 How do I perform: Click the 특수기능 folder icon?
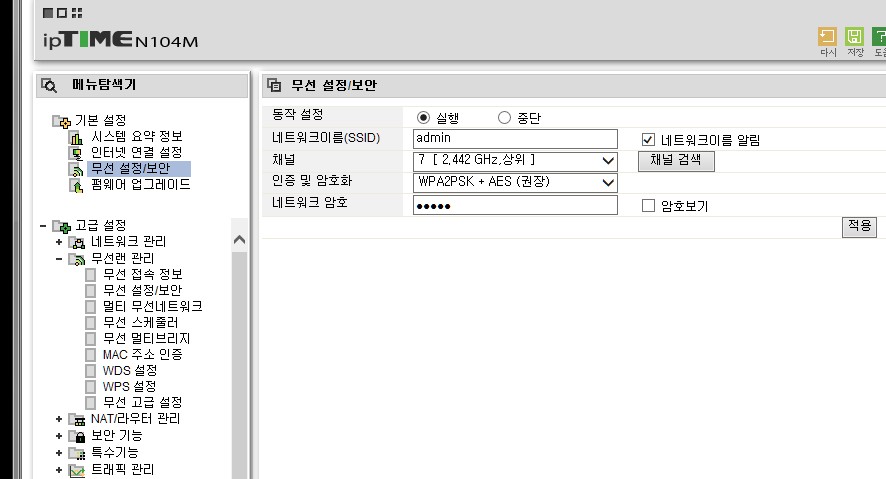(77, 453)
